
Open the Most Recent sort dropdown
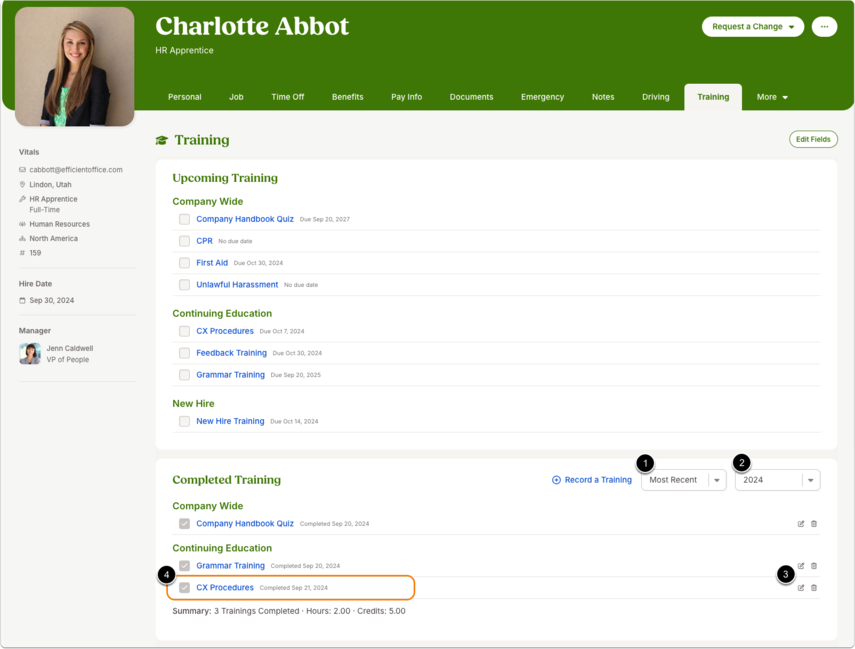tap(684, 480)
